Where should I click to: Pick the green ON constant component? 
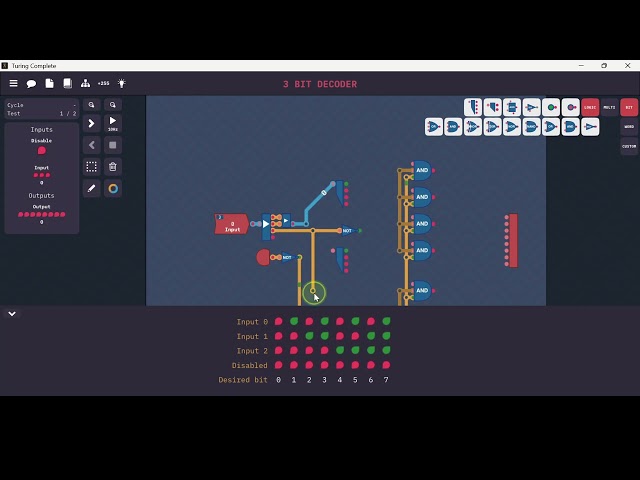[x=551, y=107]
